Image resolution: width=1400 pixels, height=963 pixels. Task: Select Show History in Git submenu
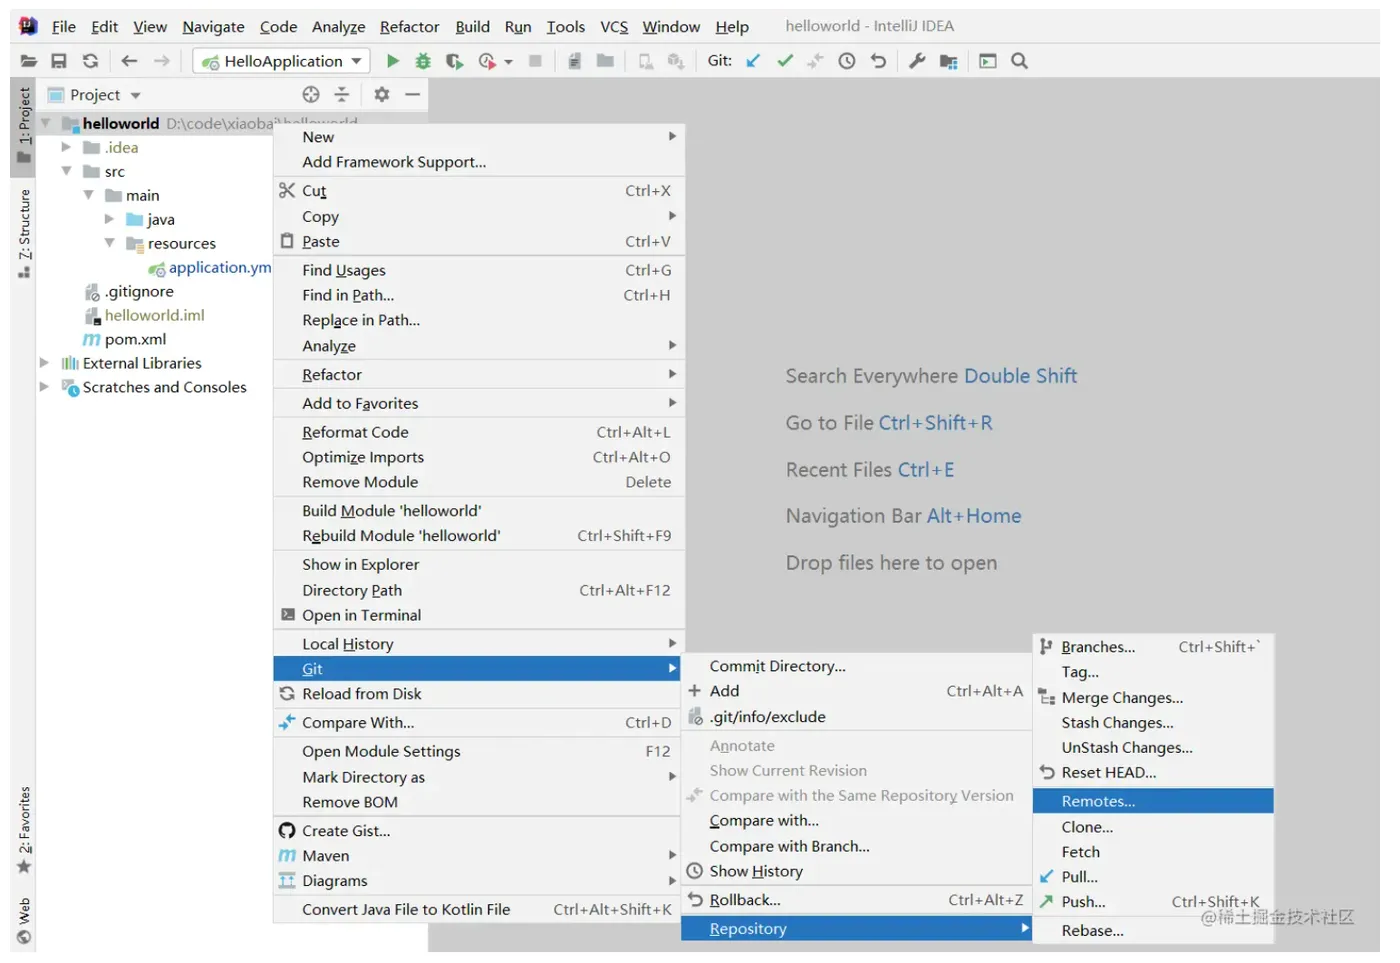[x=856, y=871]
